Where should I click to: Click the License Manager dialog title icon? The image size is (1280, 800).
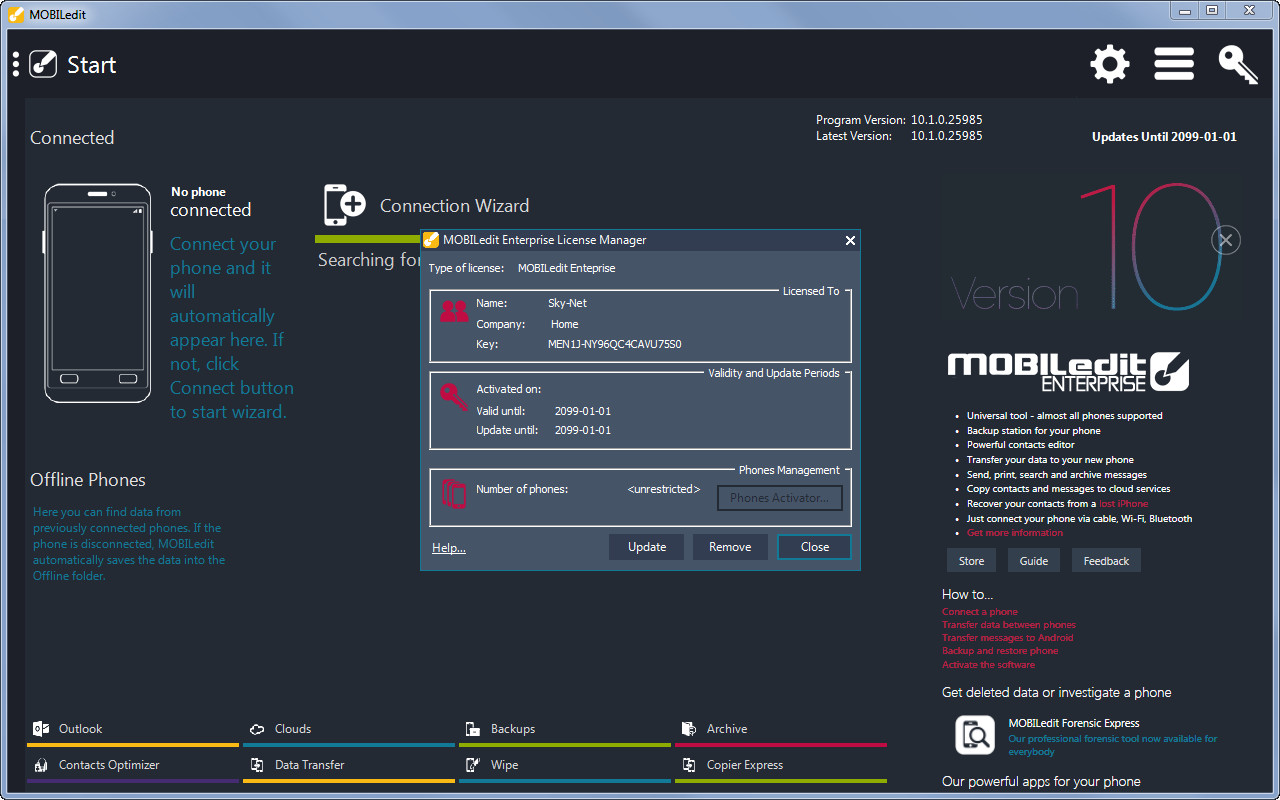point(431,240)
